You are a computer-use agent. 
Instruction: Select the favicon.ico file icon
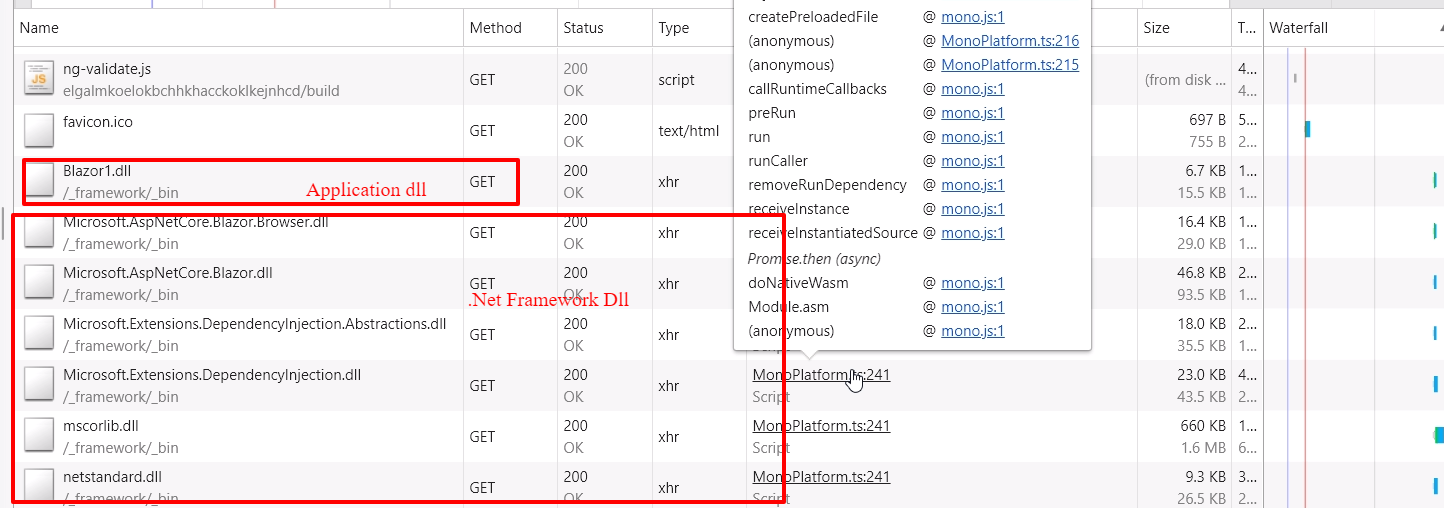pos(39,131)
